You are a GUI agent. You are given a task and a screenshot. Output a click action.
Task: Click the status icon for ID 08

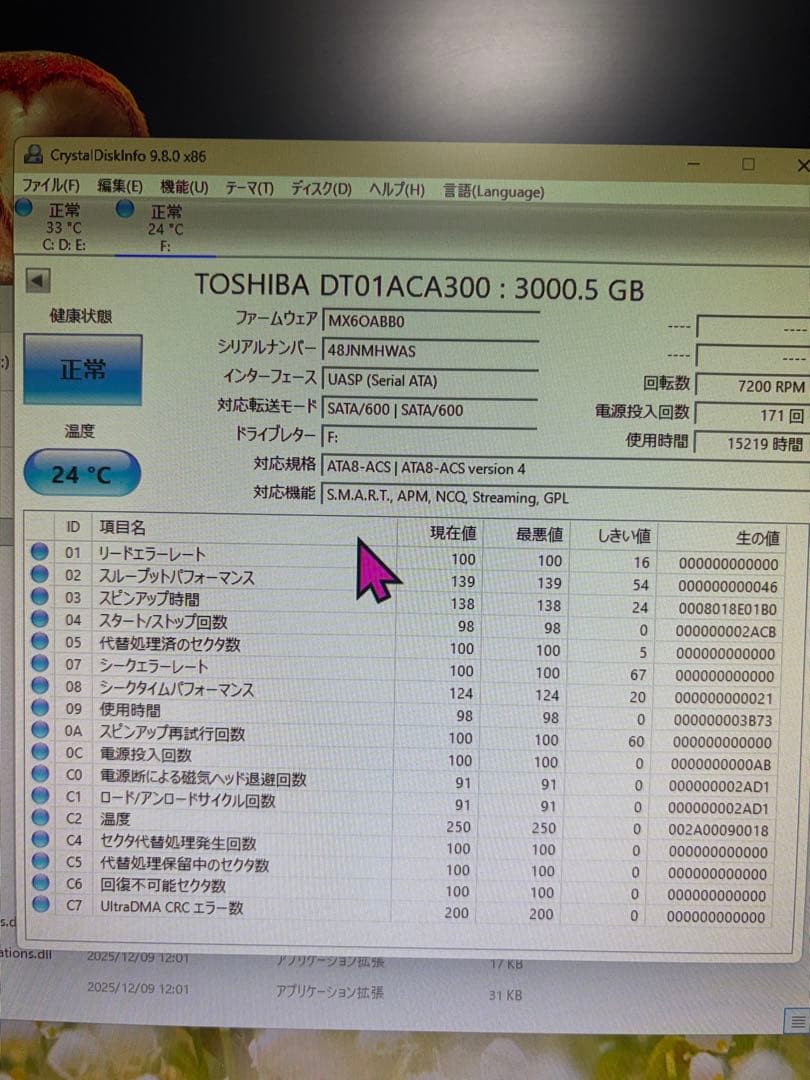click(40, 685)
